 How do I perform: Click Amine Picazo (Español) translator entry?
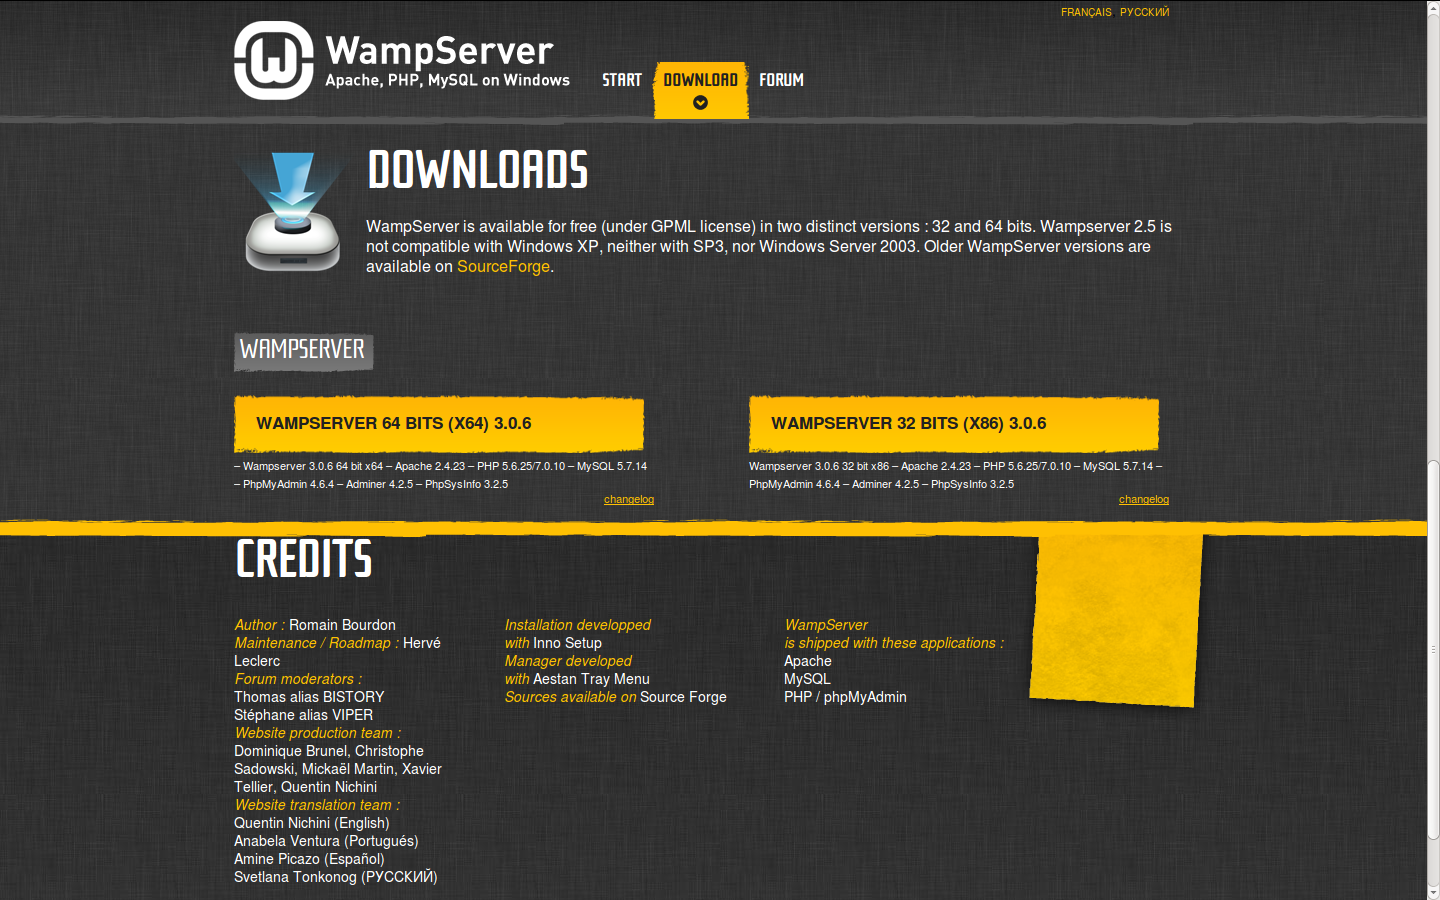coord(309,859)
